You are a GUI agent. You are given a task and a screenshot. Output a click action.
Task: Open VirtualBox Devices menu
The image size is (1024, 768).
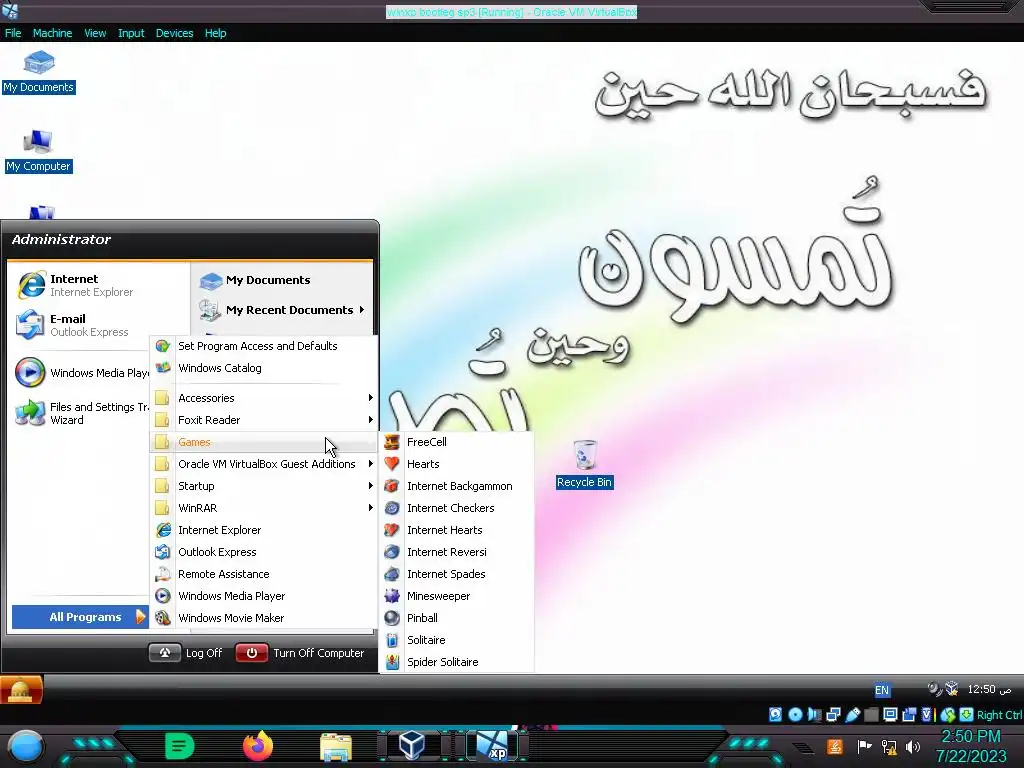(x=174, y=33)
